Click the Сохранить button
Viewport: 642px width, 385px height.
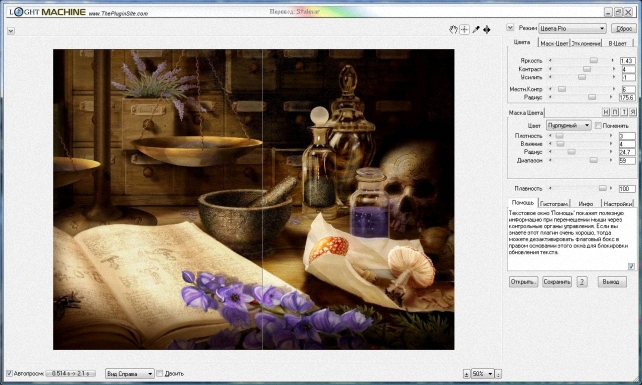(x=557, y=282)
